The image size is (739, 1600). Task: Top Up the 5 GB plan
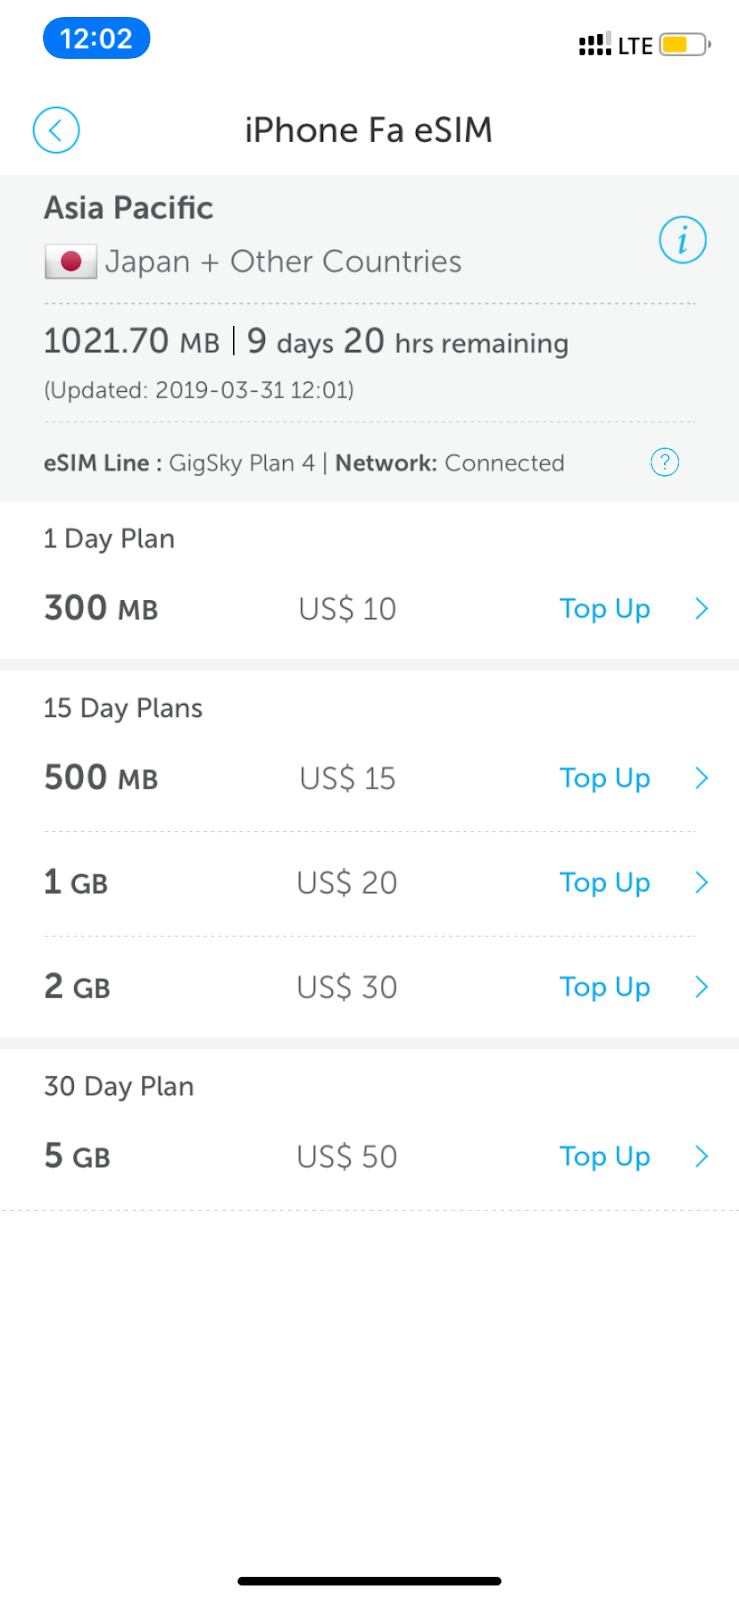604,1156
